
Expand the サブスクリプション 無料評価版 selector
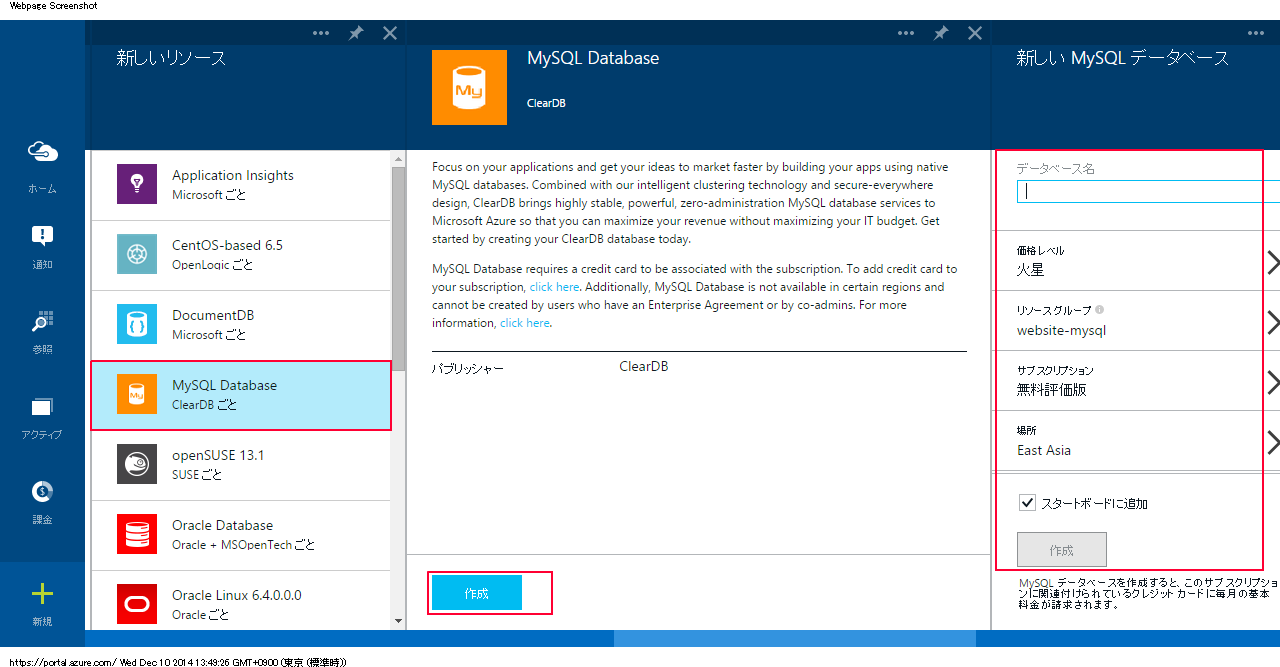coord(1136,381)
